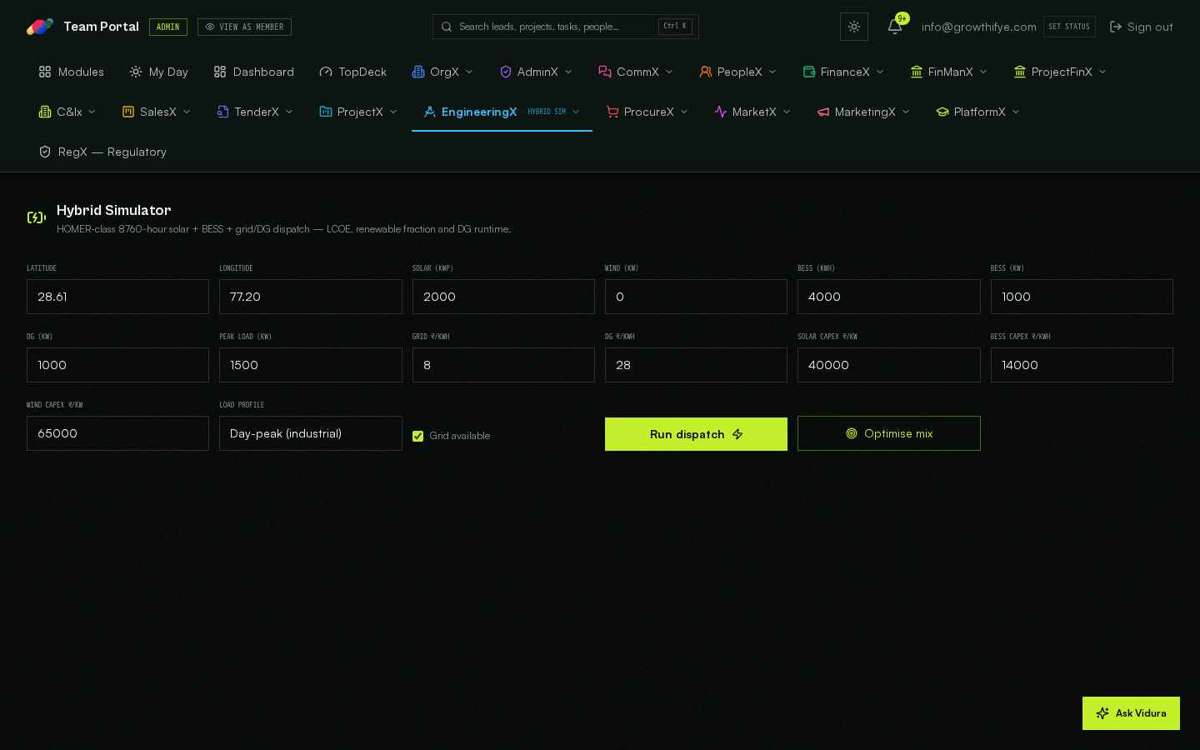This screenshot has width=1200, height=750.
Task: Click the Optimise mix button
Action: point(889,433)
